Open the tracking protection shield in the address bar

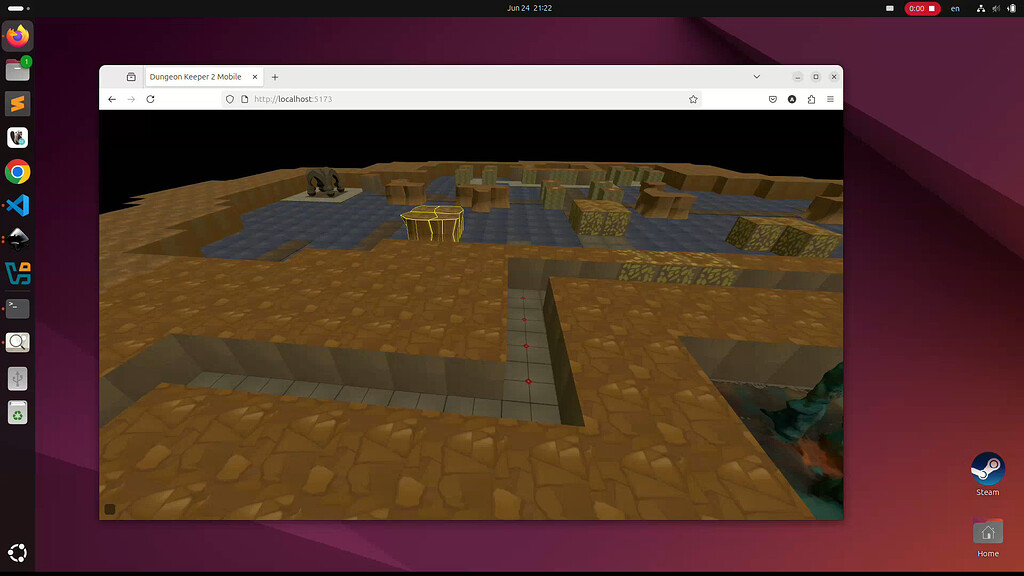click(x=230, y=99)
